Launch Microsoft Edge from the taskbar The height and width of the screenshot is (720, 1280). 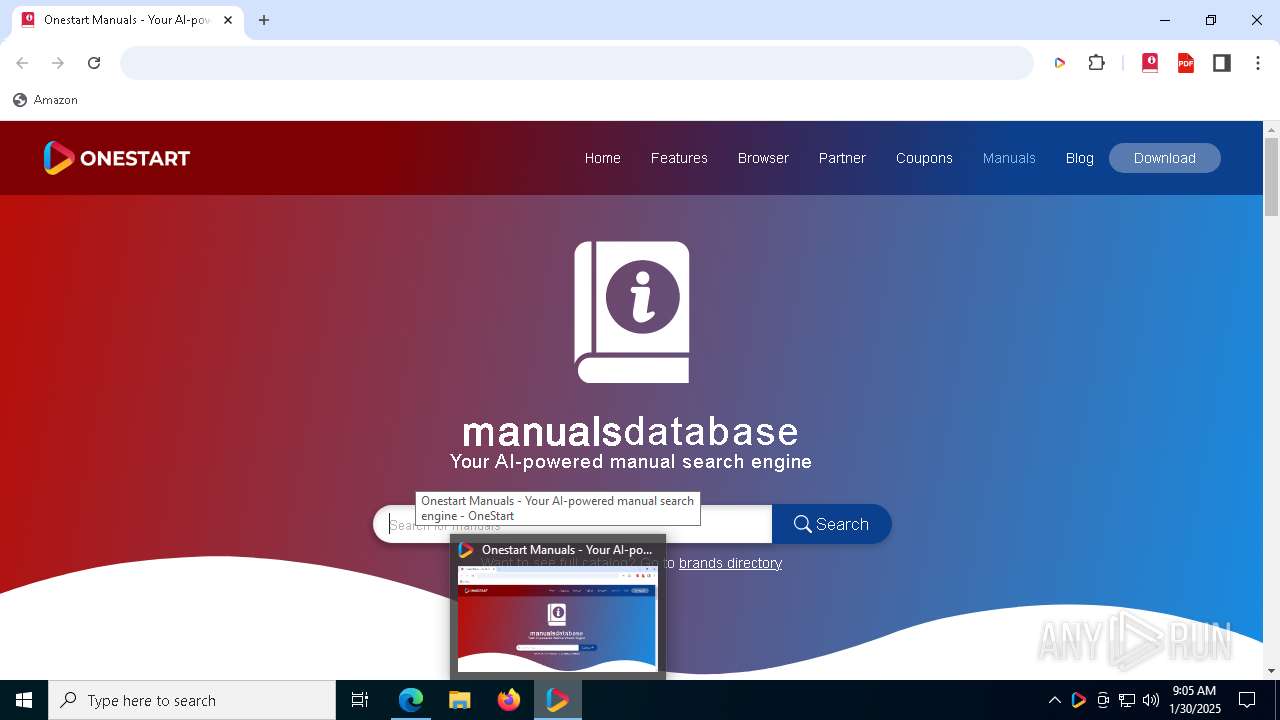coord(411,700)
